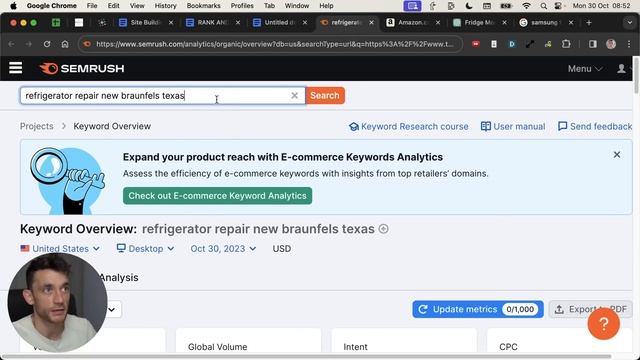
Task: Navigate back in Chrome
Action: coord(11,44)
